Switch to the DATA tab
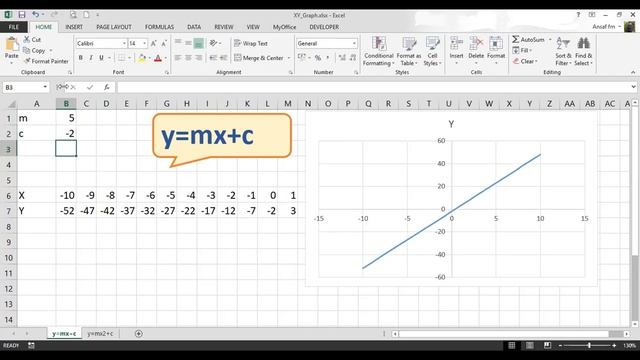The image size is (640, 360). tap(194, 27)
